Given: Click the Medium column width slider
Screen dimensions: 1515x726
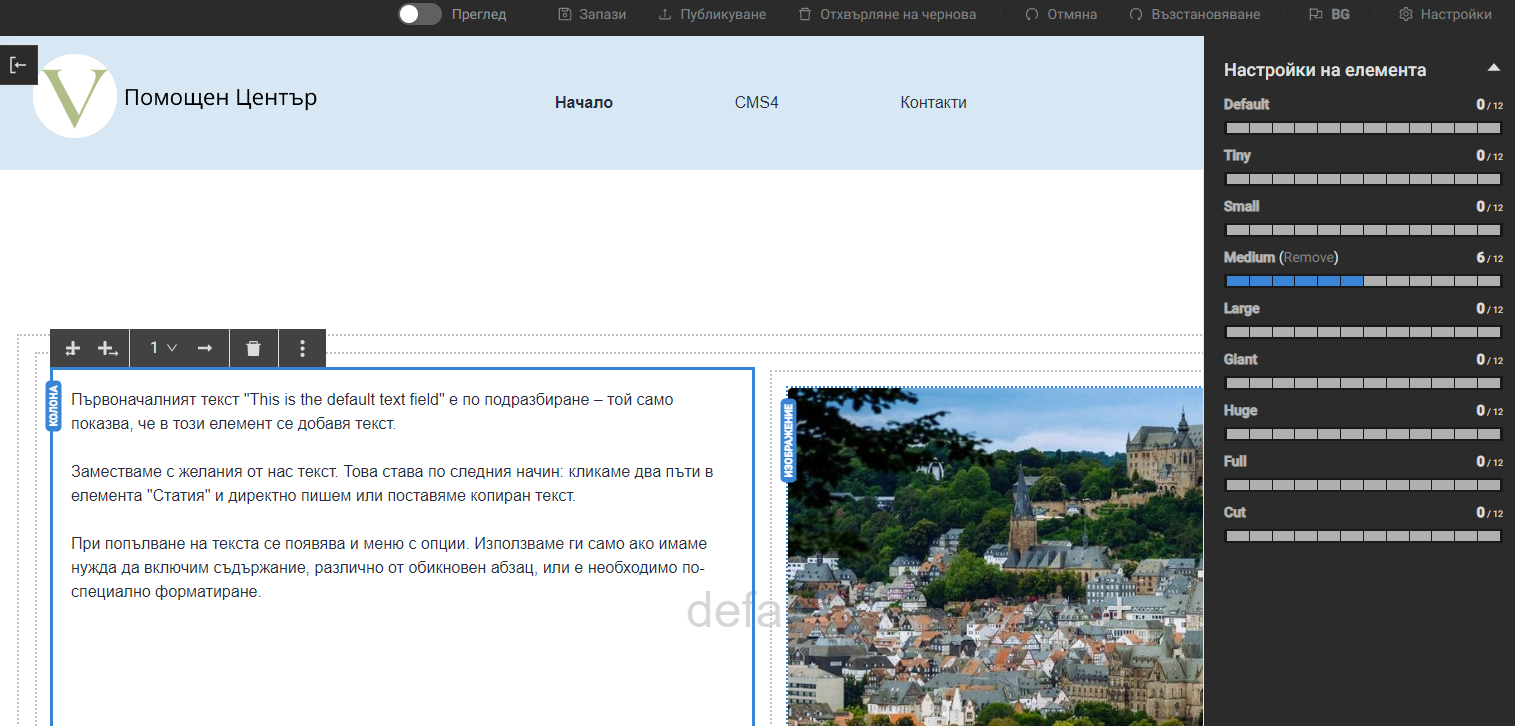Looking at the screenshot, I should tap(1363, 281).
